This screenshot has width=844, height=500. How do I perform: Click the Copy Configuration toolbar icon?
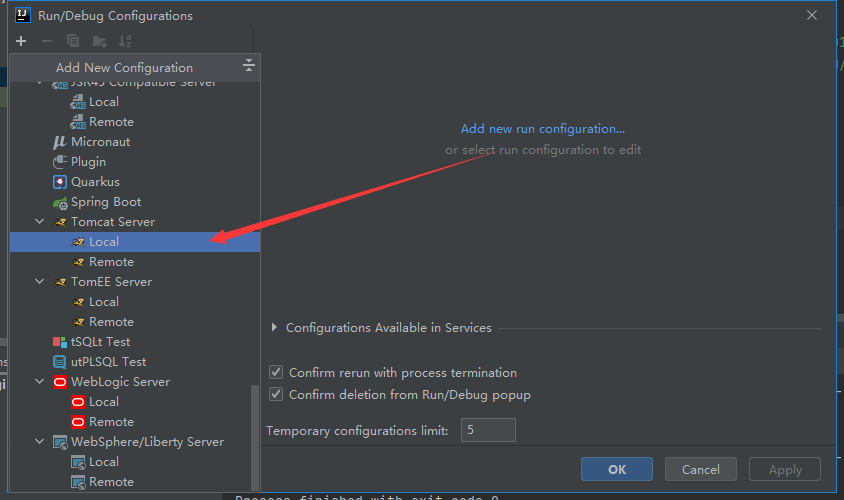(x=73, y=41)
